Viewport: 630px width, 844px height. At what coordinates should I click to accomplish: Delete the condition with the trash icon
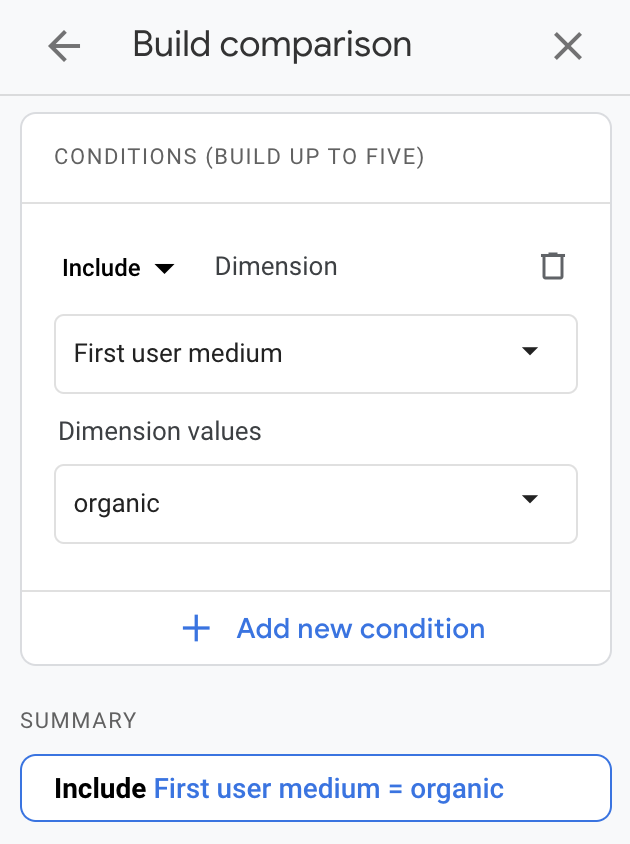[x=552, y=266]
